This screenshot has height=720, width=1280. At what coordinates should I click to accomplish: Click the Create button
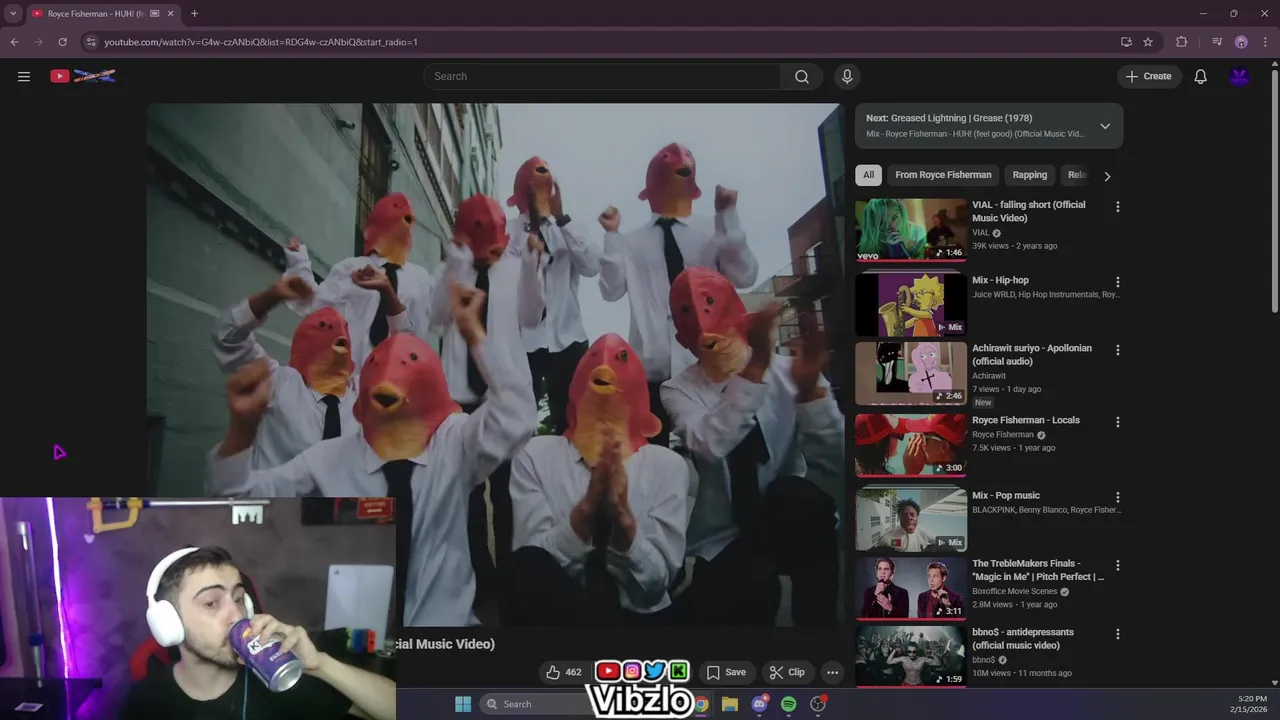[x=1148, y=76]
